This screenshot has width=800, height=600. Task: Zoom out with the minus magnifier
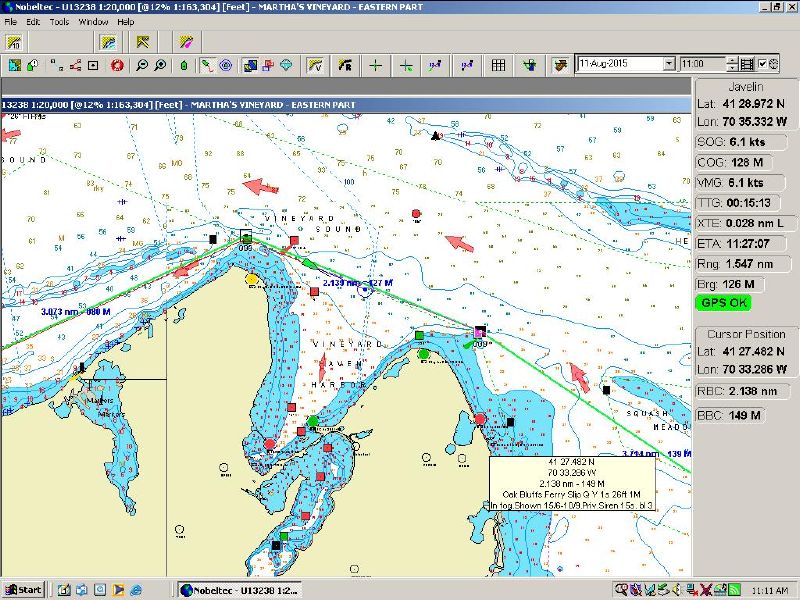[x=142, y=65]
